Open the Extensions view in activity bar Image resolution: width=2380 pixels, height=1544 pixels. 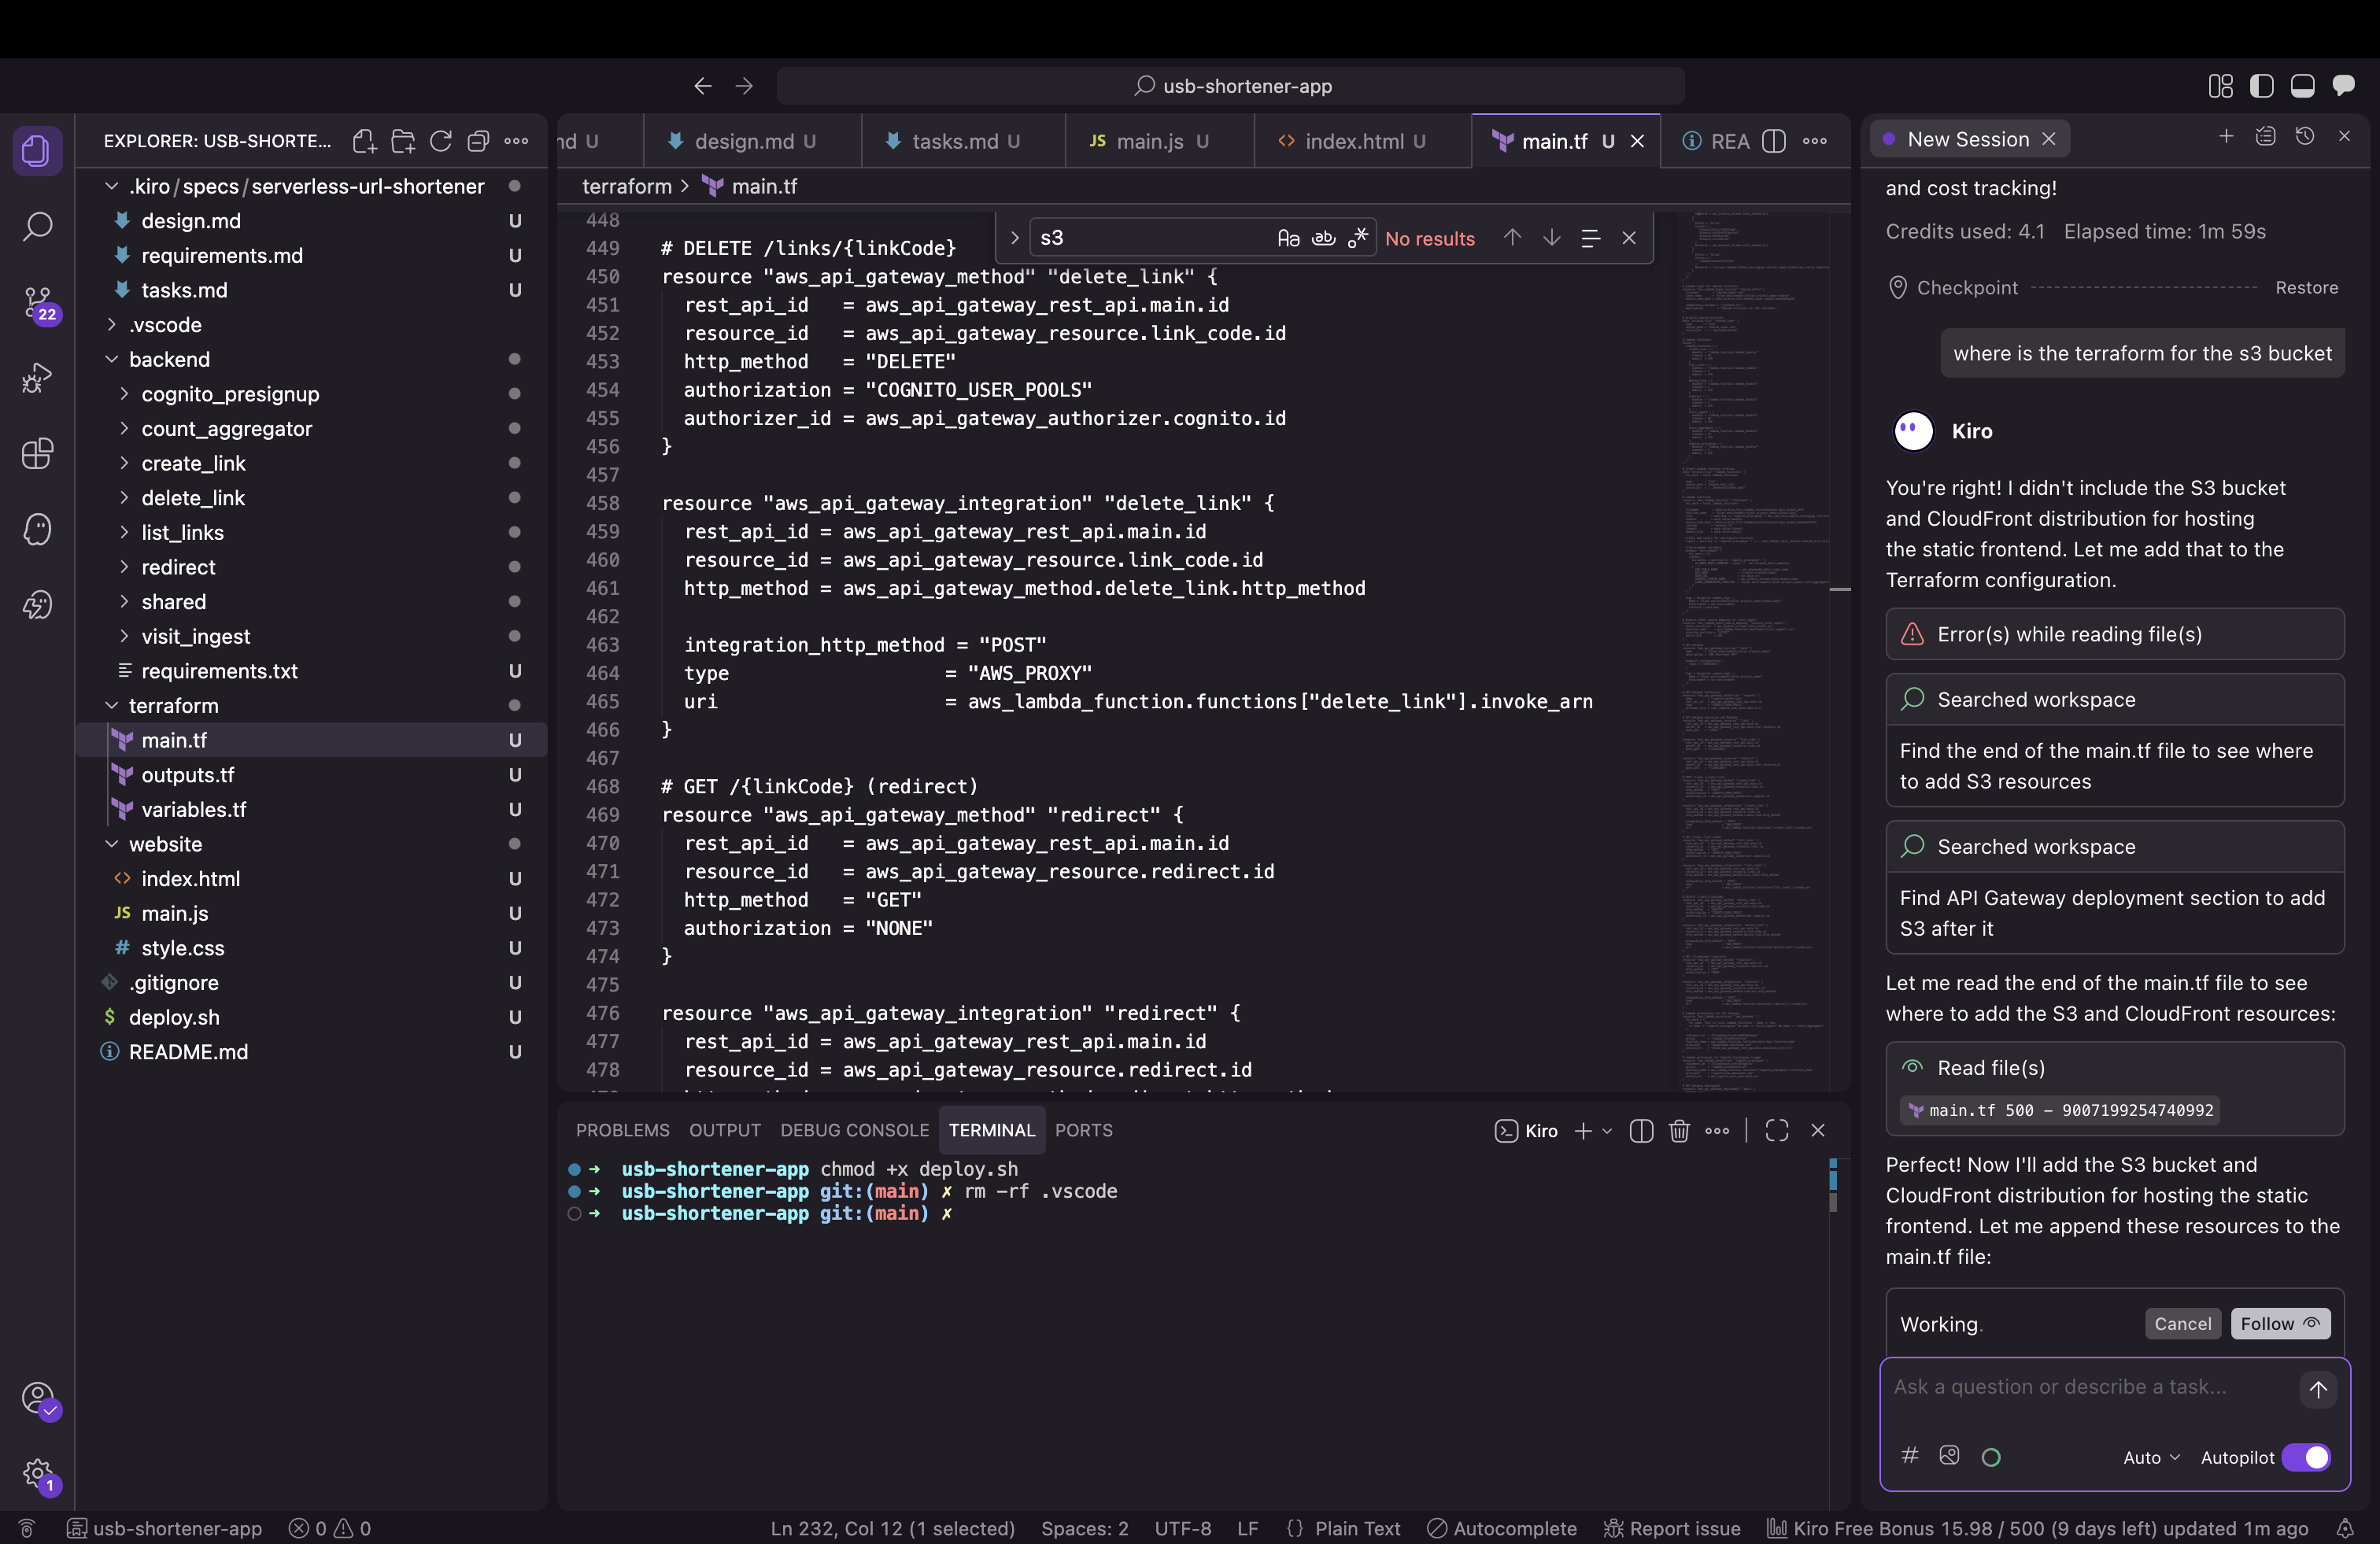click(37, 454)
